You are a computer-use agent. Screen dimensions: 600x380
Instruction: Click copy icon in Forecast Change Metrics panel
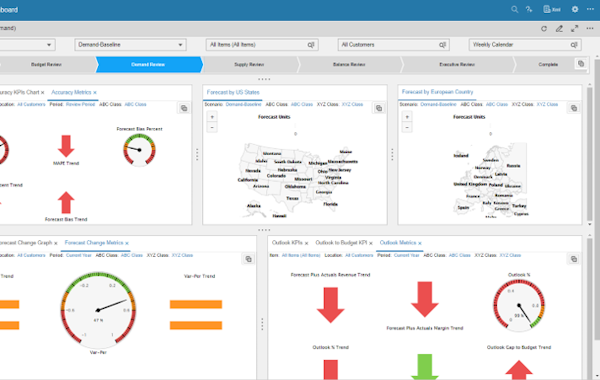click(x=248, y=259)
